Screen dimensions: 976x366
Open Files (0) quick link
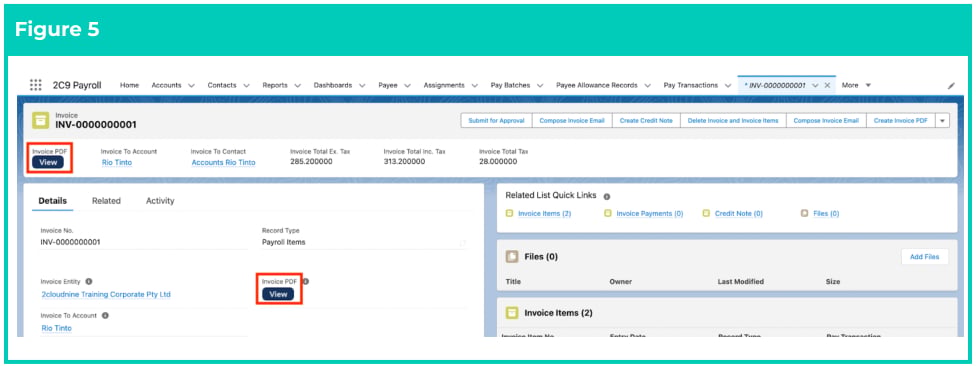pos(826,214)
